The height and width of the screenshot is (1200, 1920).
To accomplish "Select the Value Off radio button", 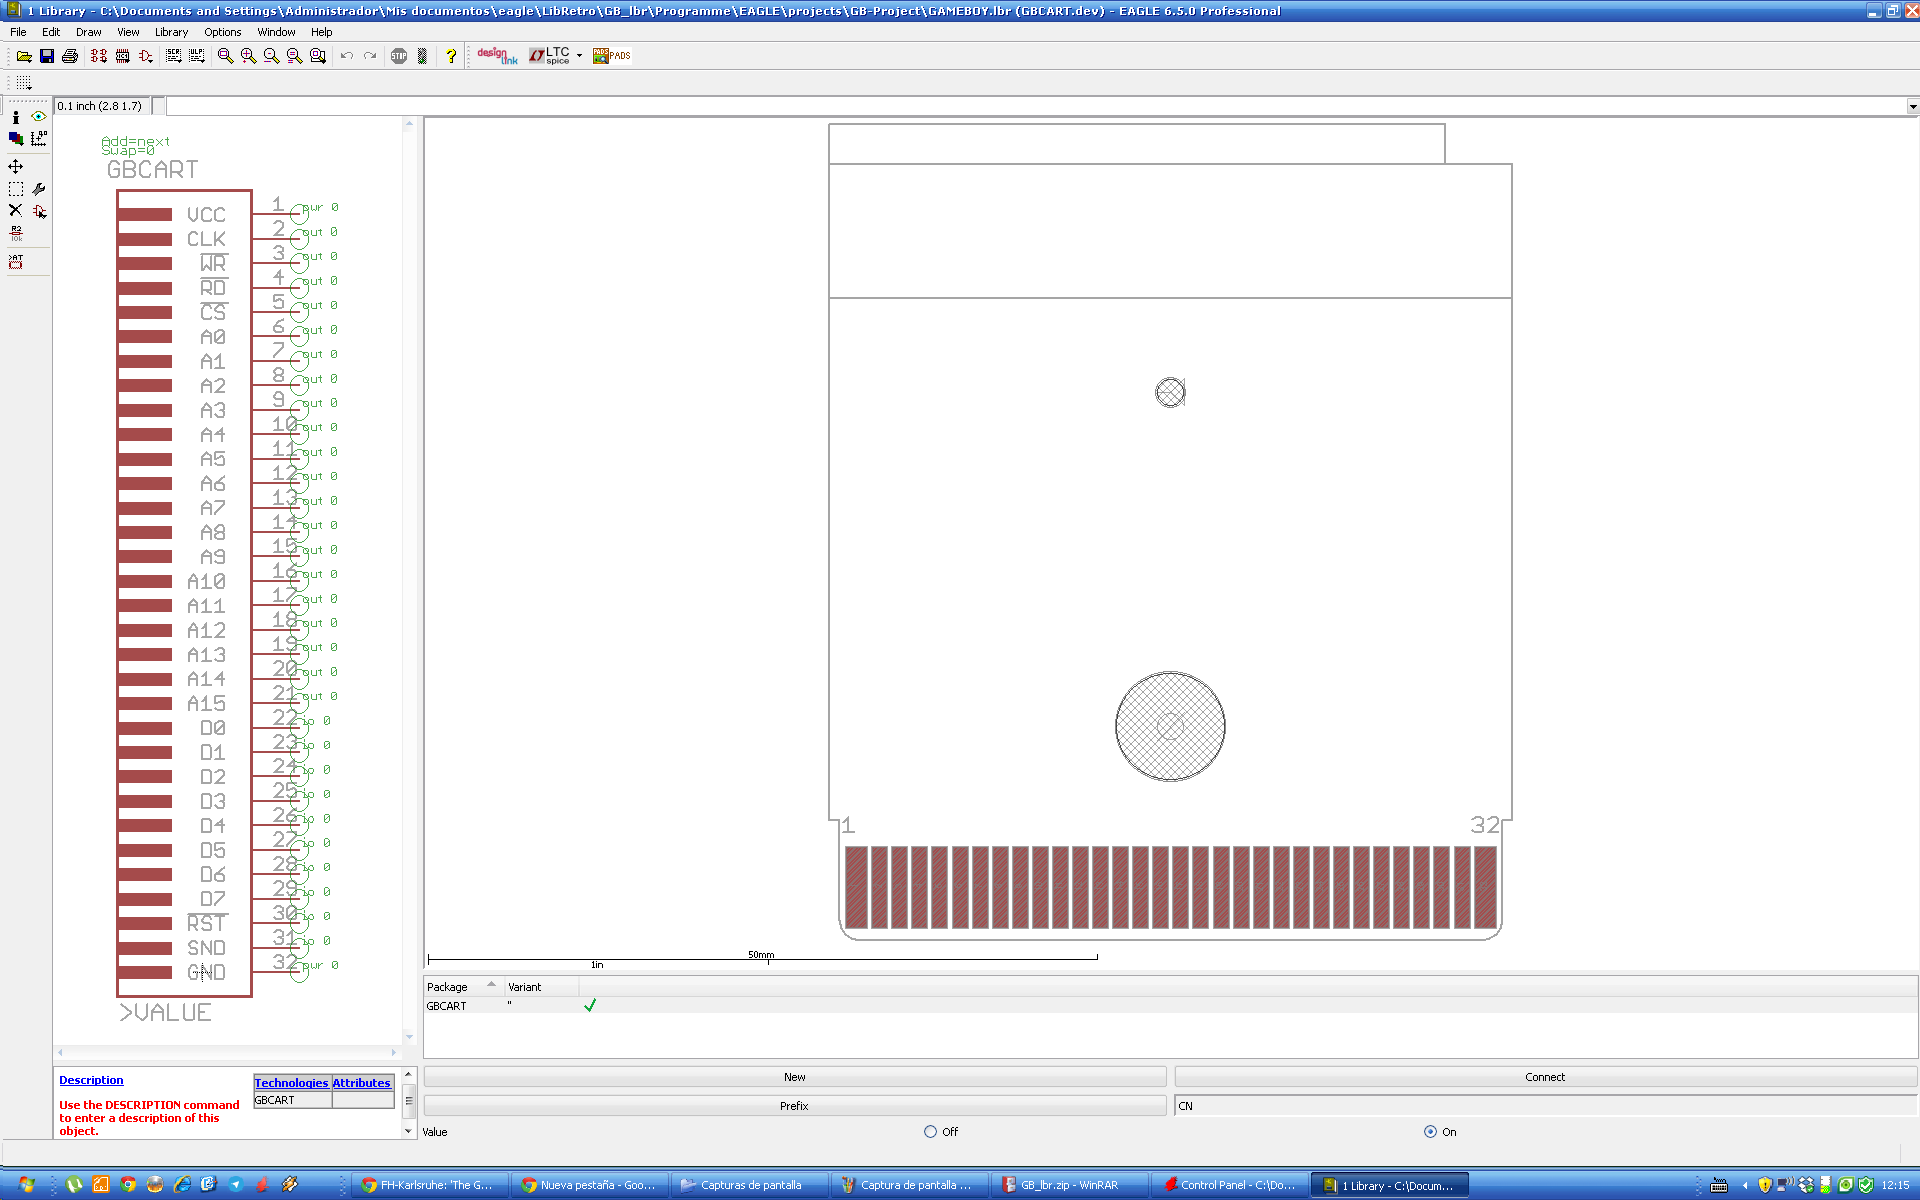I will tap(930, 1132).
